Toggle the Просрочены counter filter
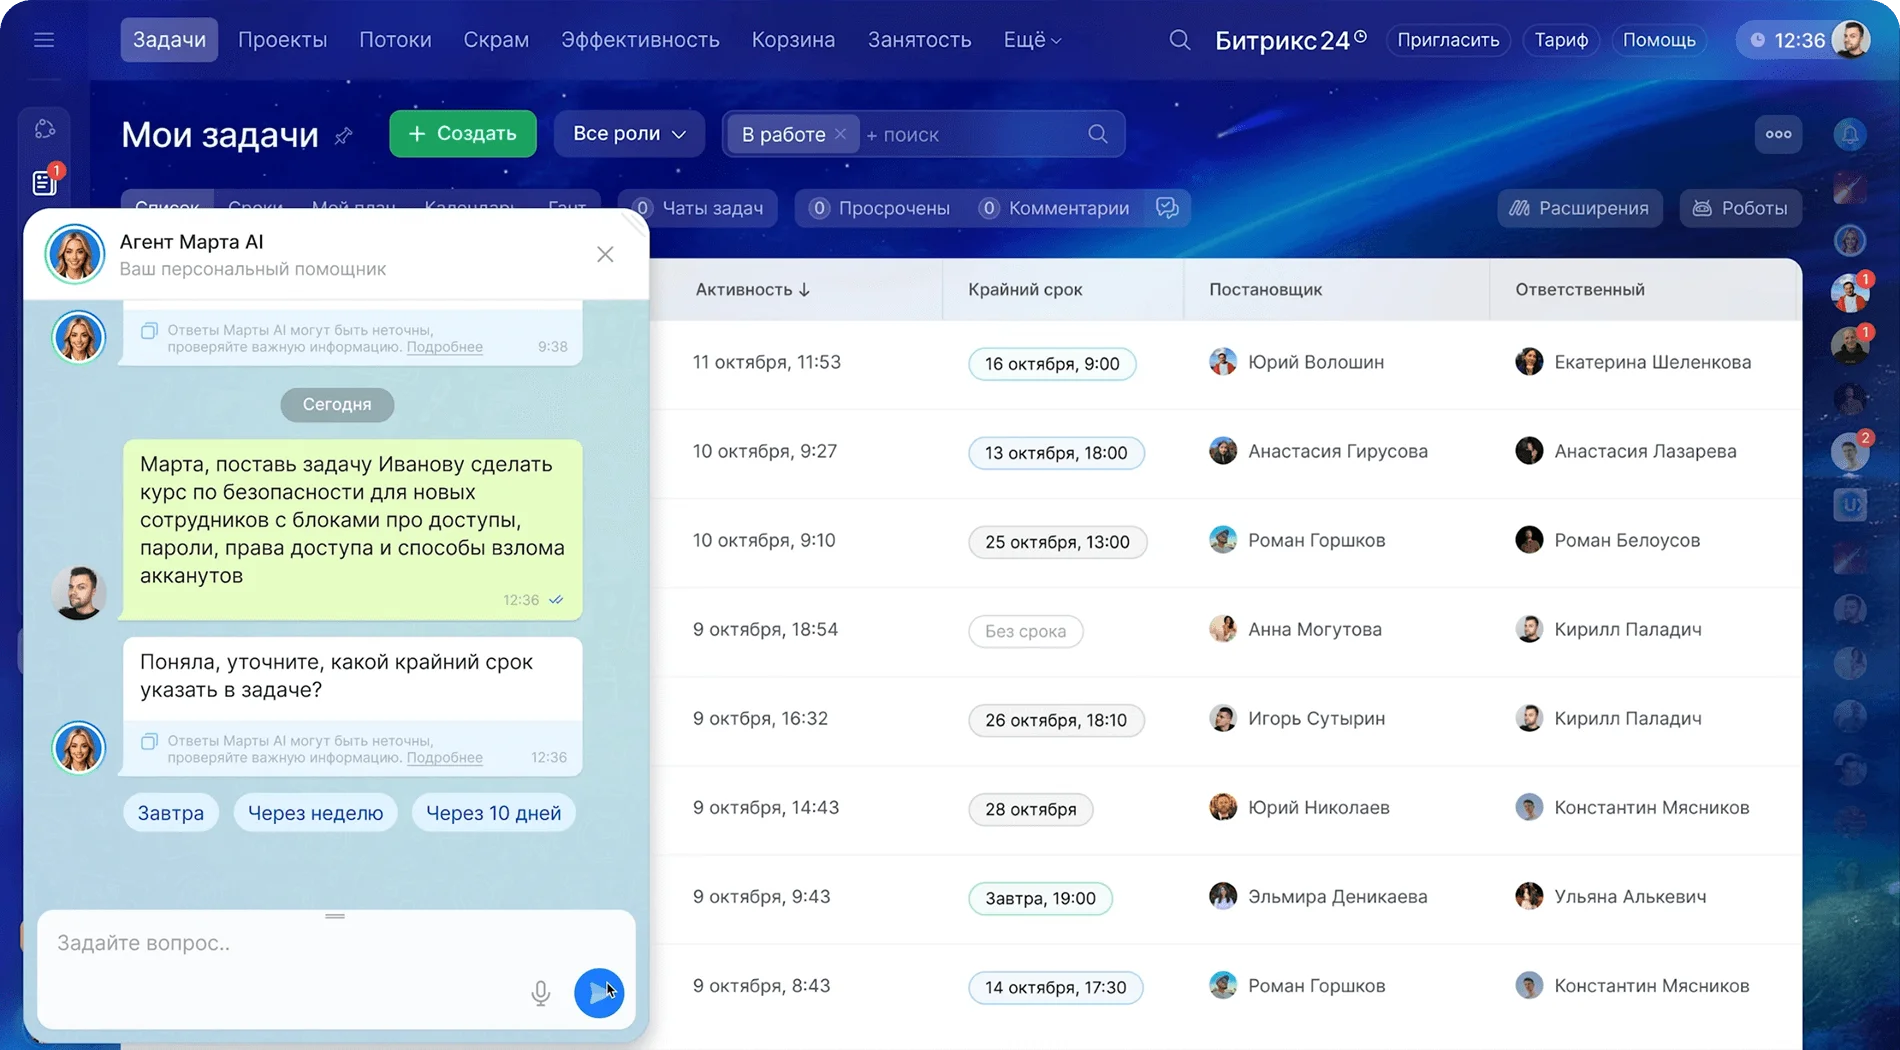This screenshot has height=1050, width=1900. (x=879, y=208)
